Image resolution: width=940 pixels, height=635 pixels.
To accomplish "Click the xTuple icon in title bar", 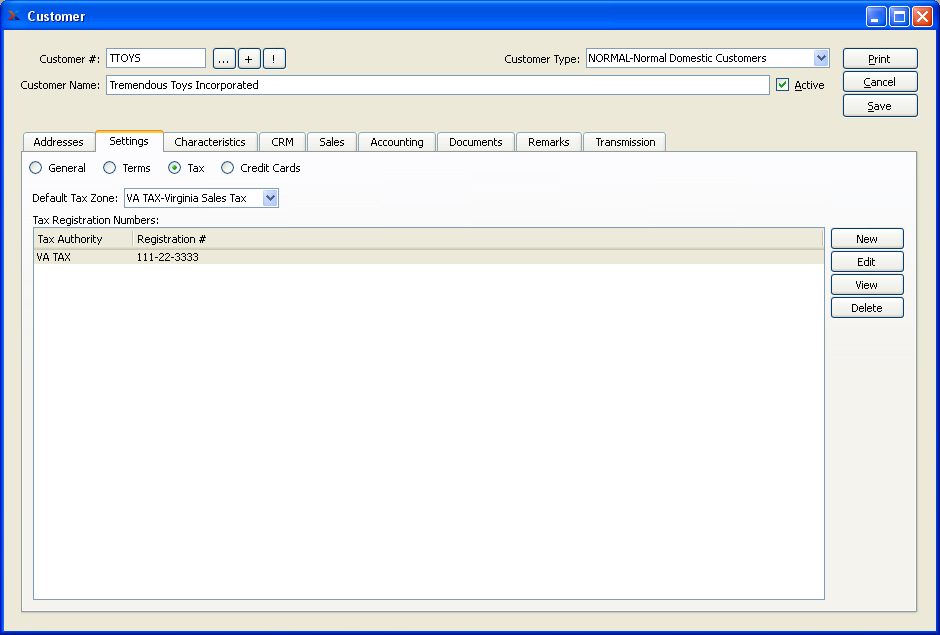I will 13,16.
